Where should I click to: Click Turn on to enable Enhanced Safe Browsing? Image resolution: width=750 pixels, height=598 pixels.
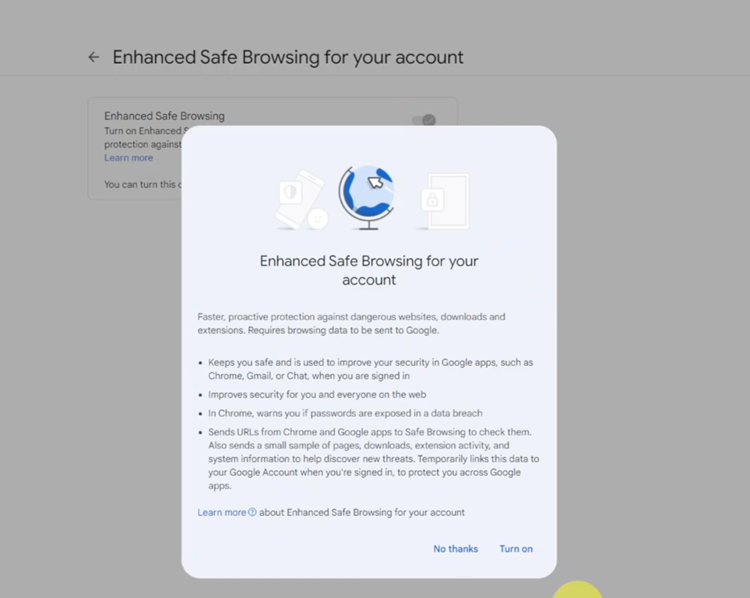[516, 549]
